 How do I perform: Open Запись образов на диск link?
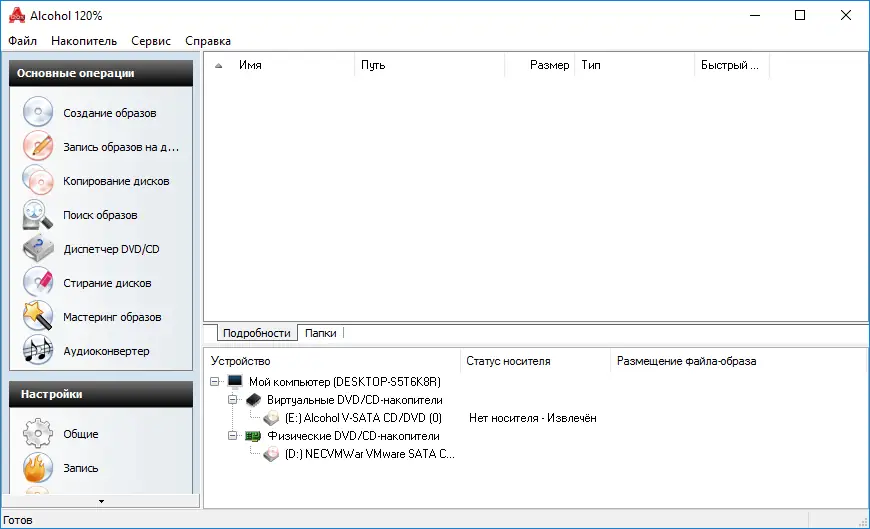pos(121,147)
